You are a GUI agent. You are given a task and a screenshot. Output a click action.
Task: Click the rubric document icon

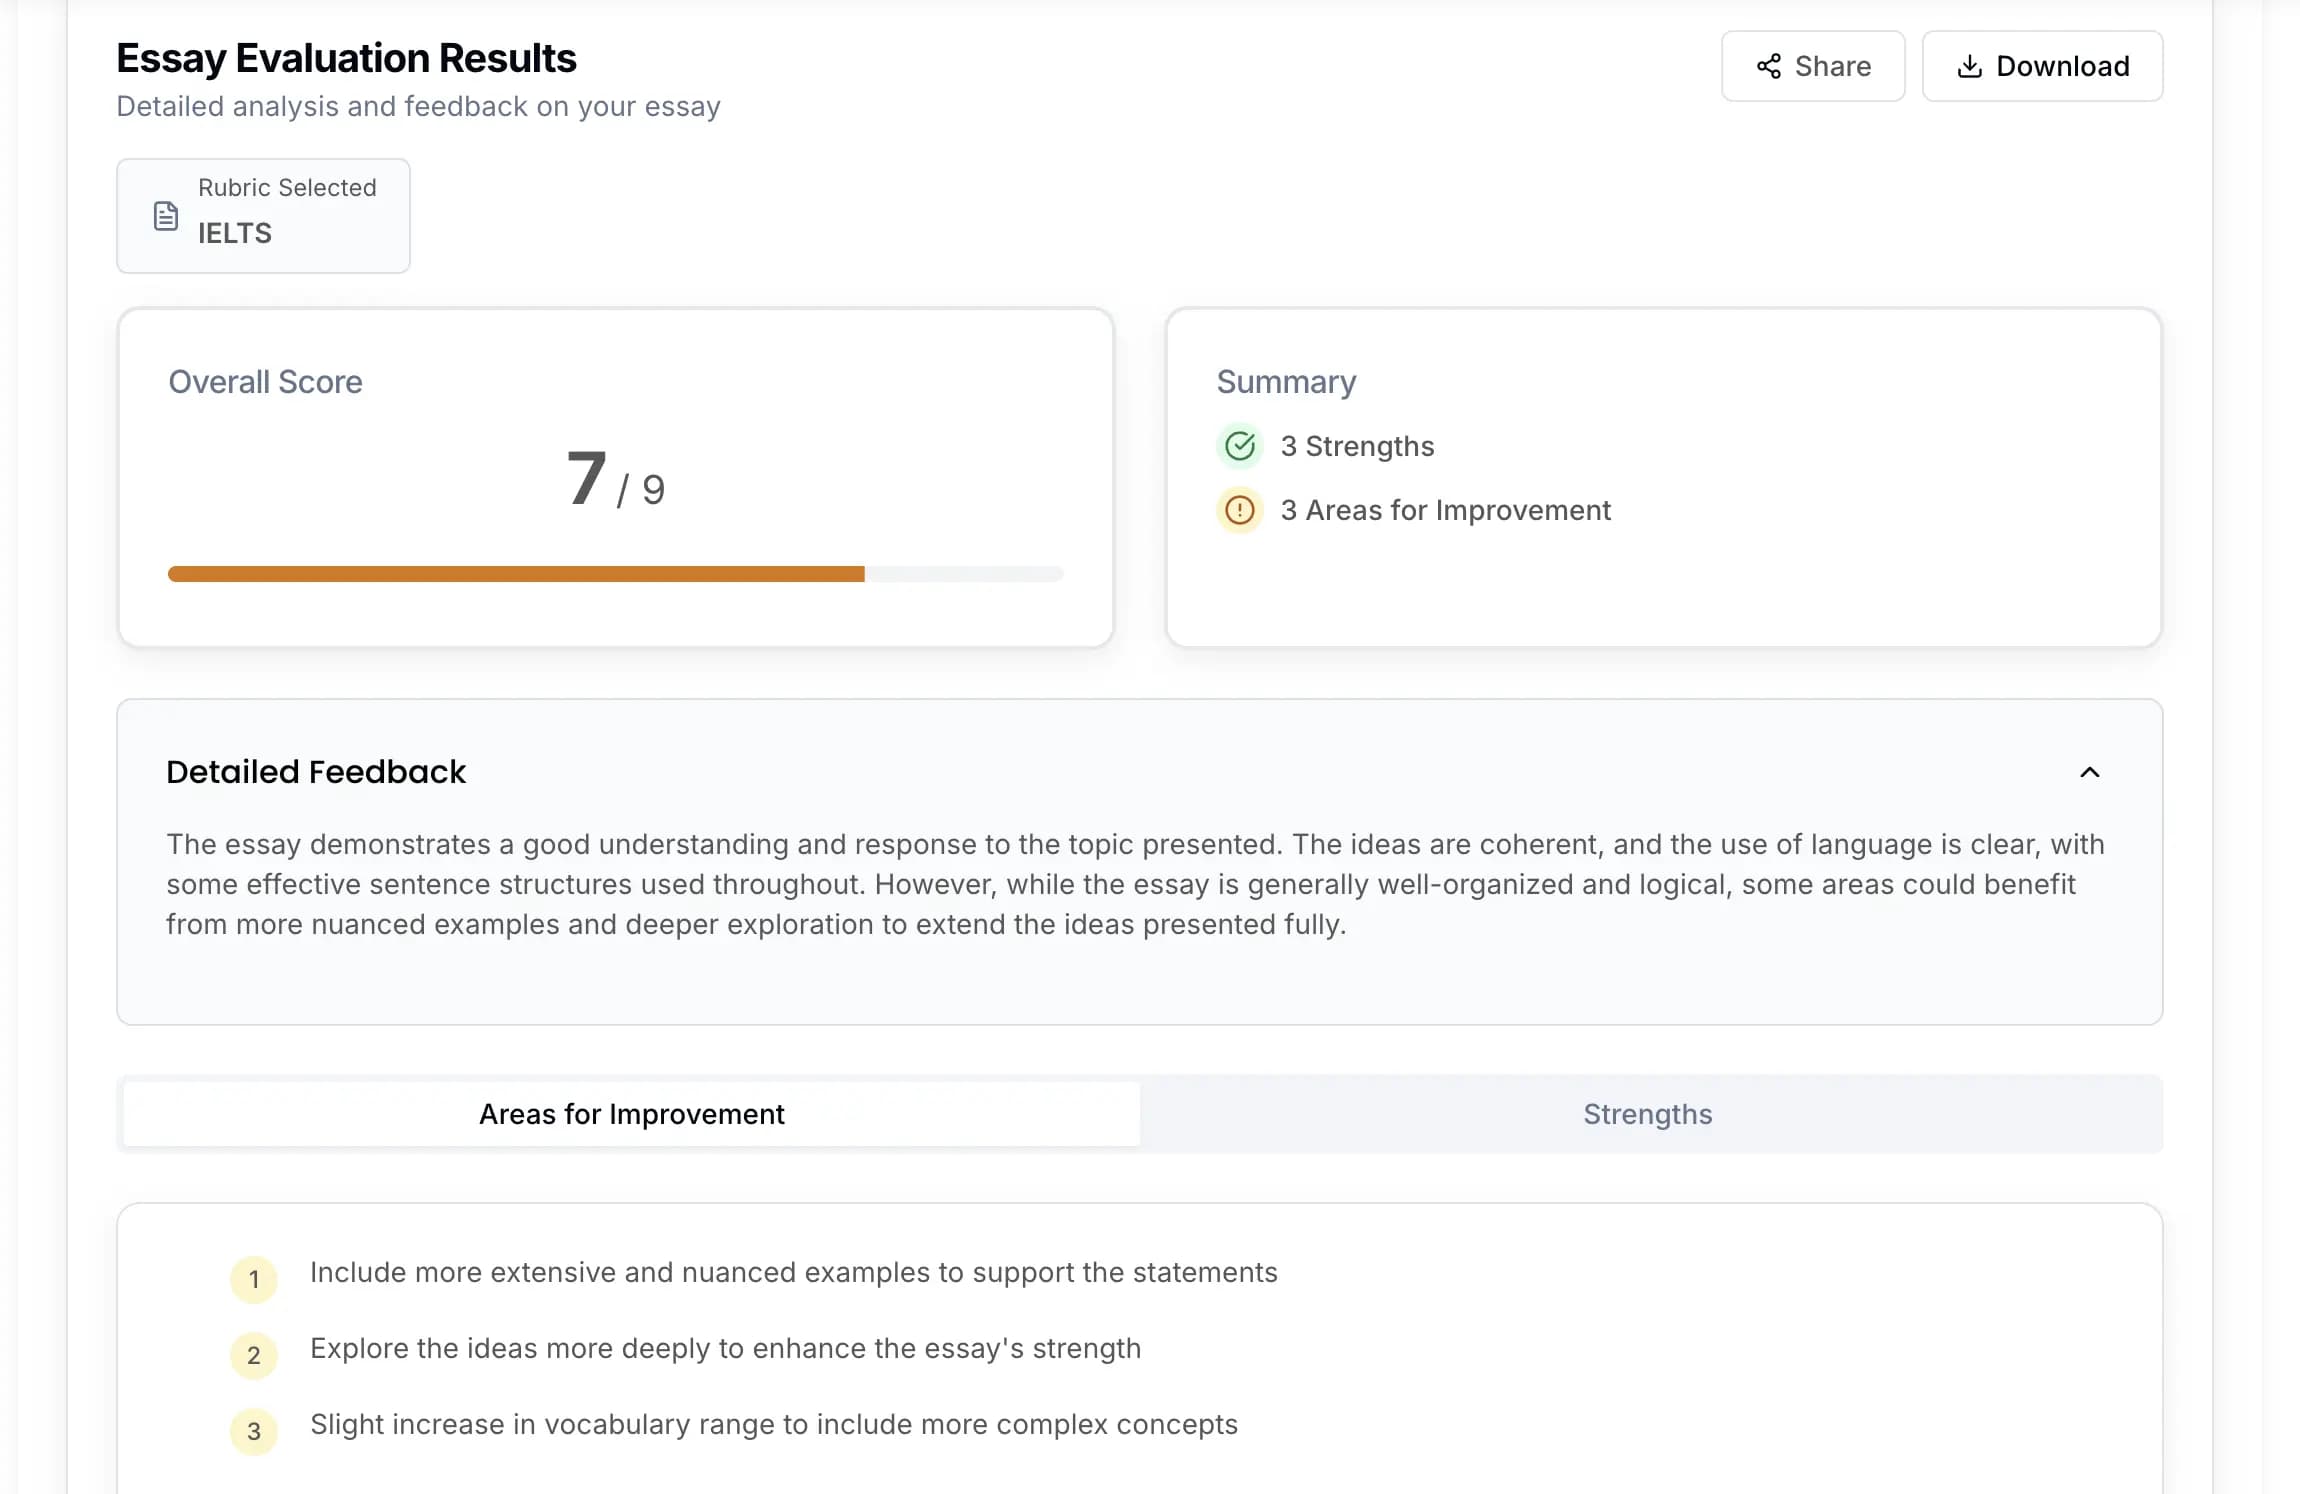coord(166,216)
